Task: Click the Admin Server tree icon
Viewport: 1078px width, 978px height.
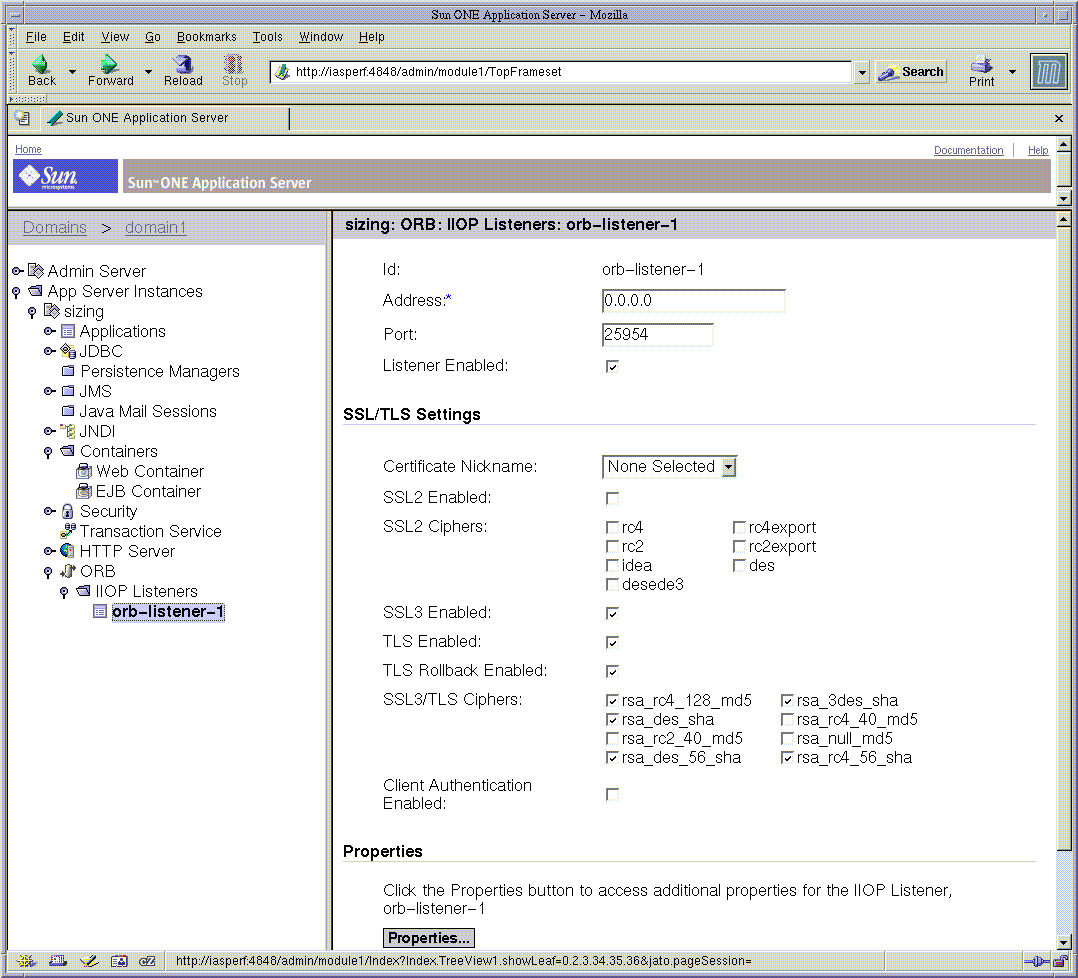Action: [x=36, y=271]
